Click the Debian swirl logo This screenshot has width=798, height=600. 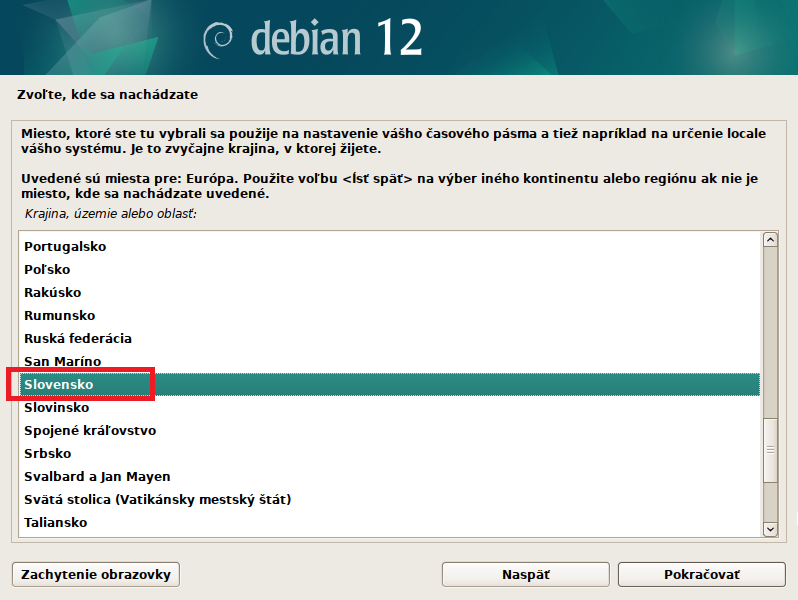point(220,38)
